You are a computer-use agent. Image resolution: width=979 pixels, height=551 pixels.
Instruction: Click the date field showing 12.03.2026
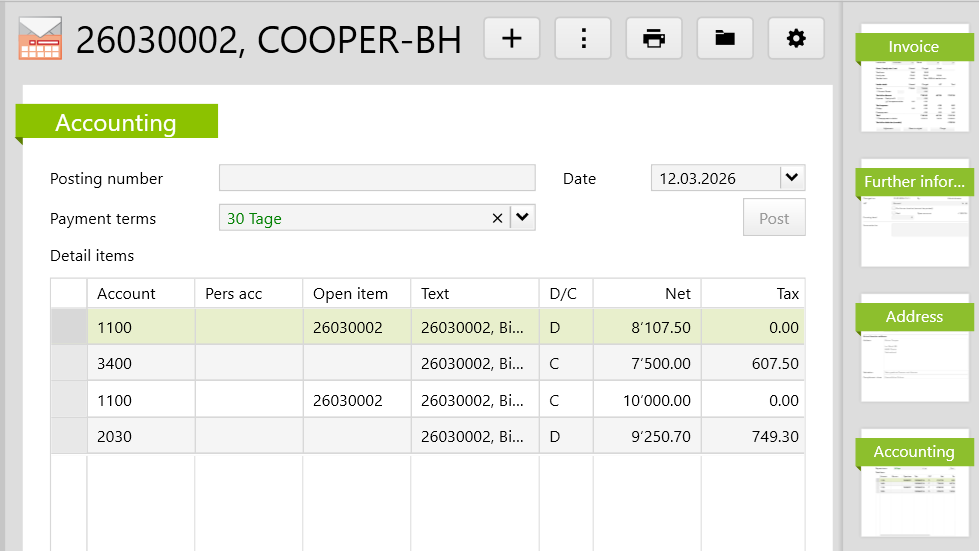(714, 178)
